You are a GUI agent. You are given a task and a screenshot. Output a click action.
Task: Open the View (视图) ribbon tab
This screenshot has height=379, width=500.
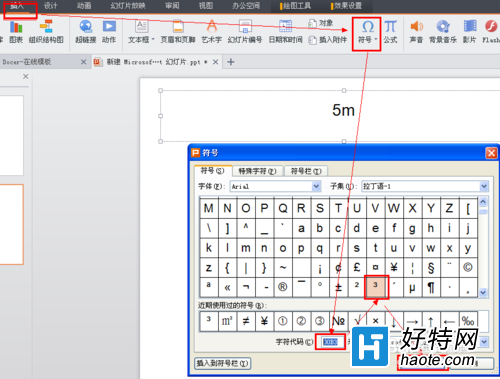click(x=206, y=6)
